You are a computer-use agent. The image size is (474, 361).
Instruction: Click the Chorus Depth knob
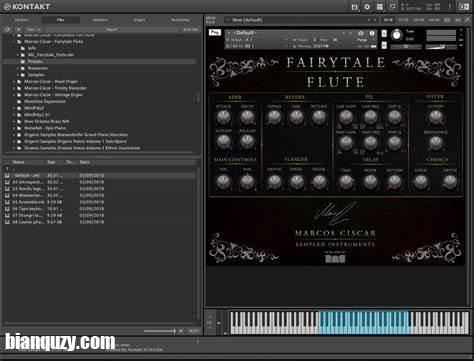449,182
